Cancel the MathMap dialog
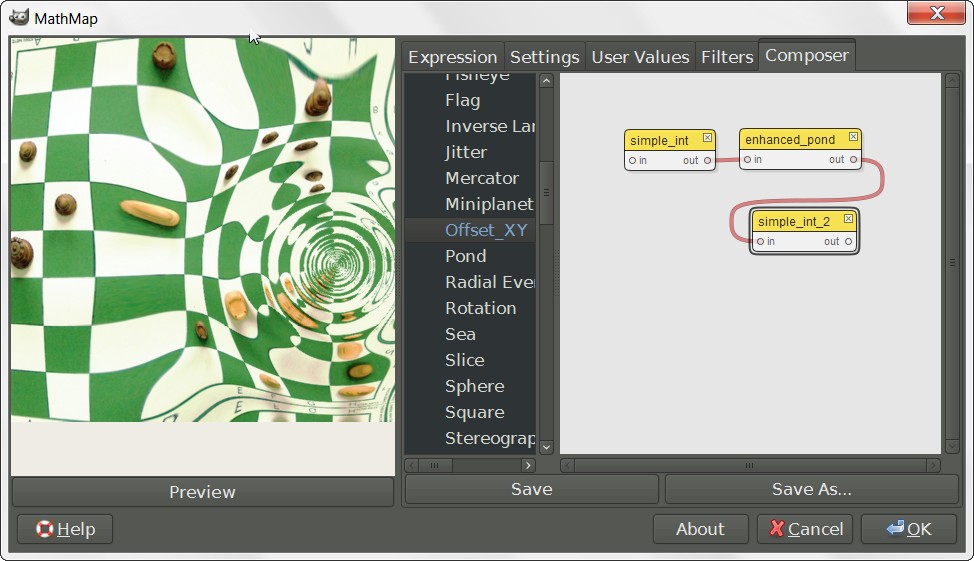Screen dimensions: 974x561 [805, 529]
